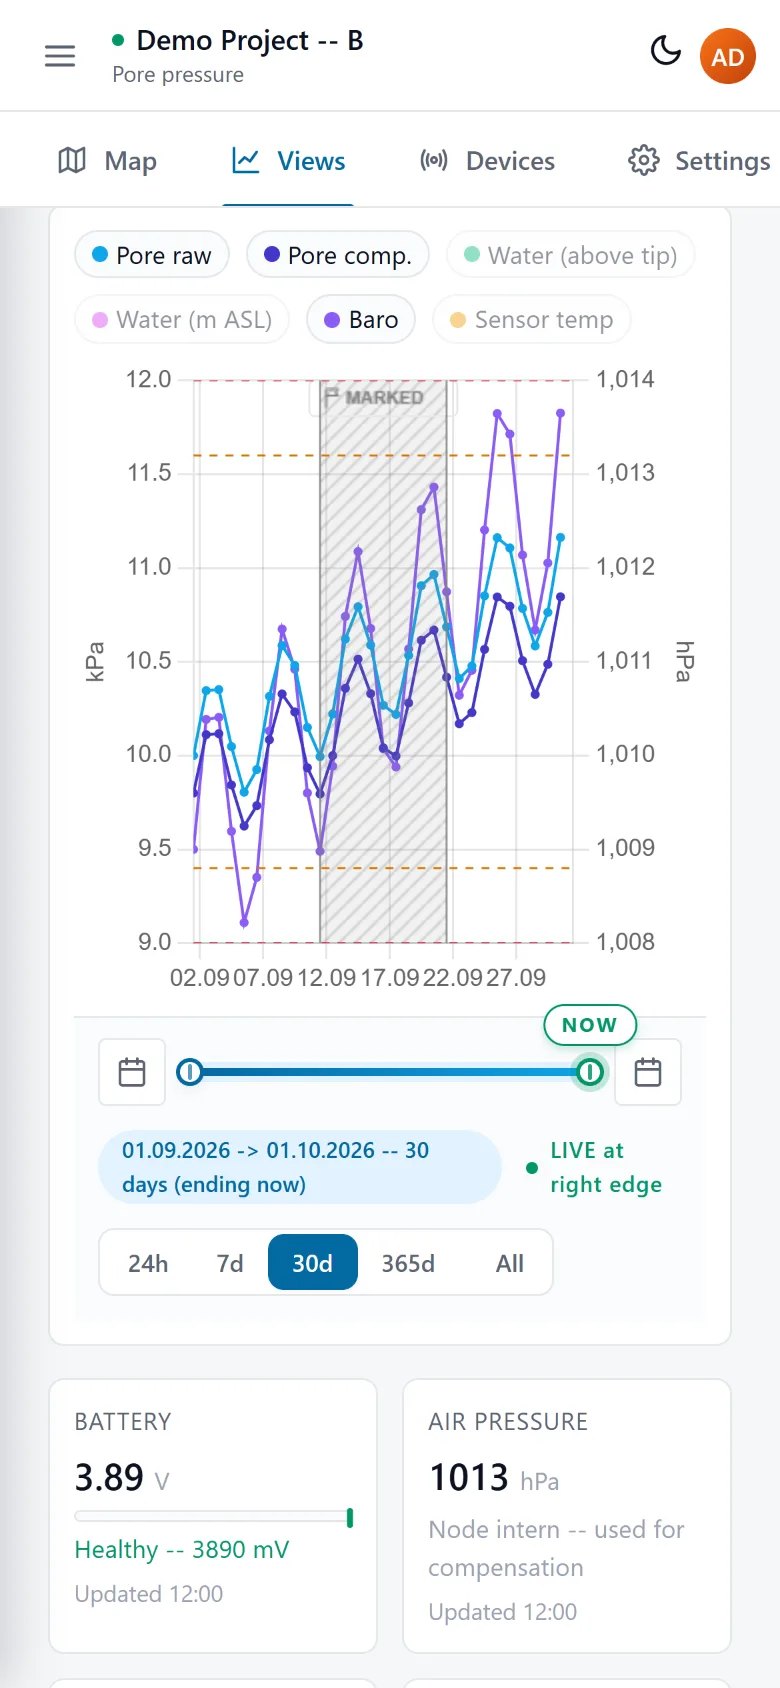Click the Pore pressure subtitle
This screenshot has height=1688, width=780.
pos(178,75)
